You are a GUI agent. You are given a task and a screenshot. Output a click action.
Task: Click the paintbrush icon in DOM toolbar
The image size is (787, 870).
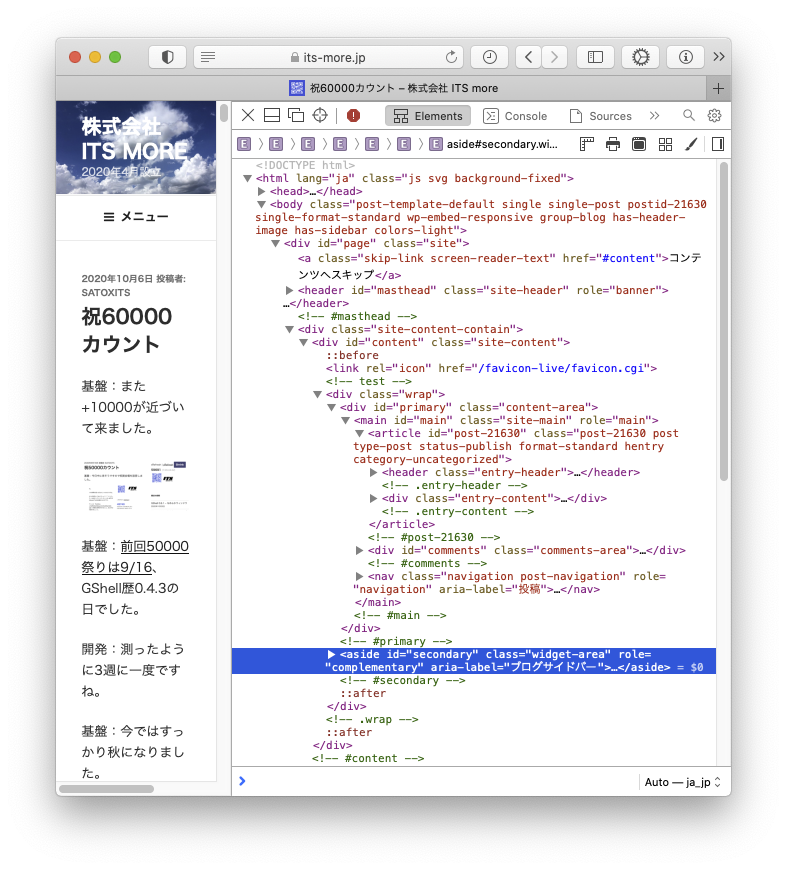coord(691,145)
